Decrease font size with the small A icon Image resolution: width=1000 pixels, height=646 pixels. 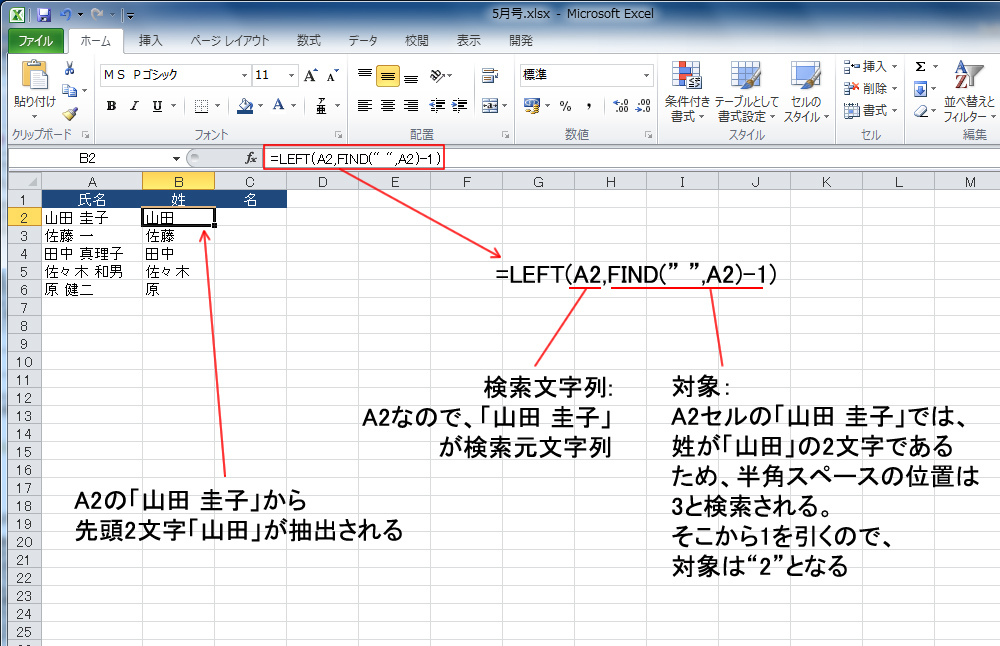(332, 75)
